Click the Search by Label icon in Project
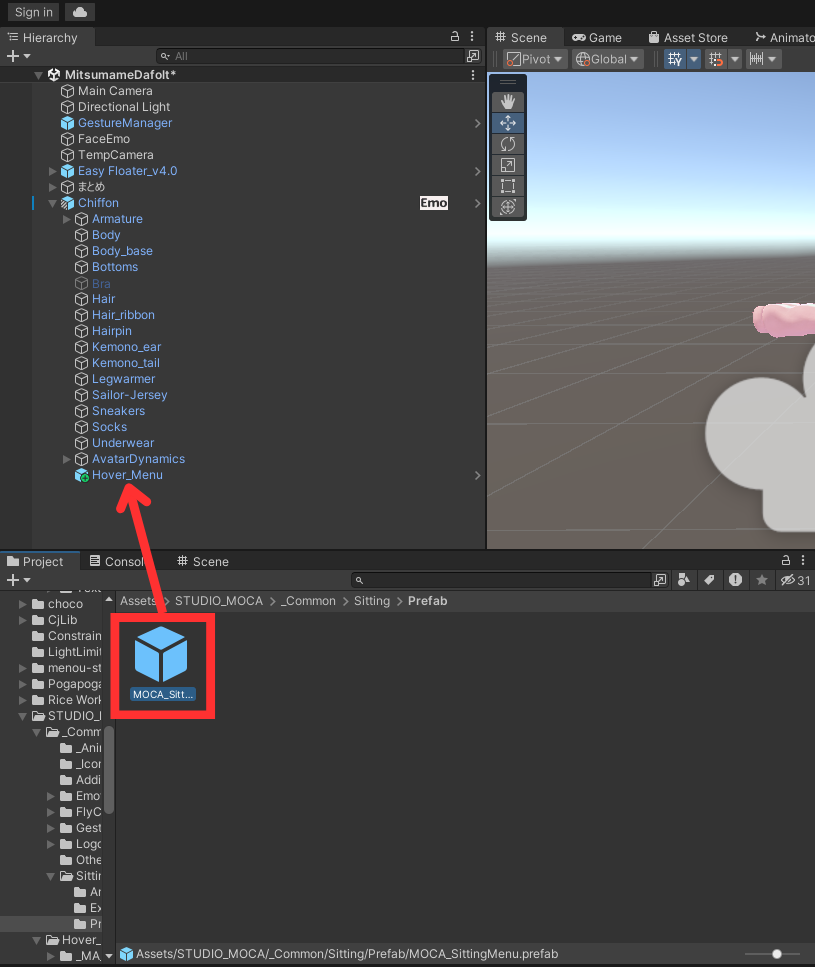815x967 pixels. click(x=709, y=580)
